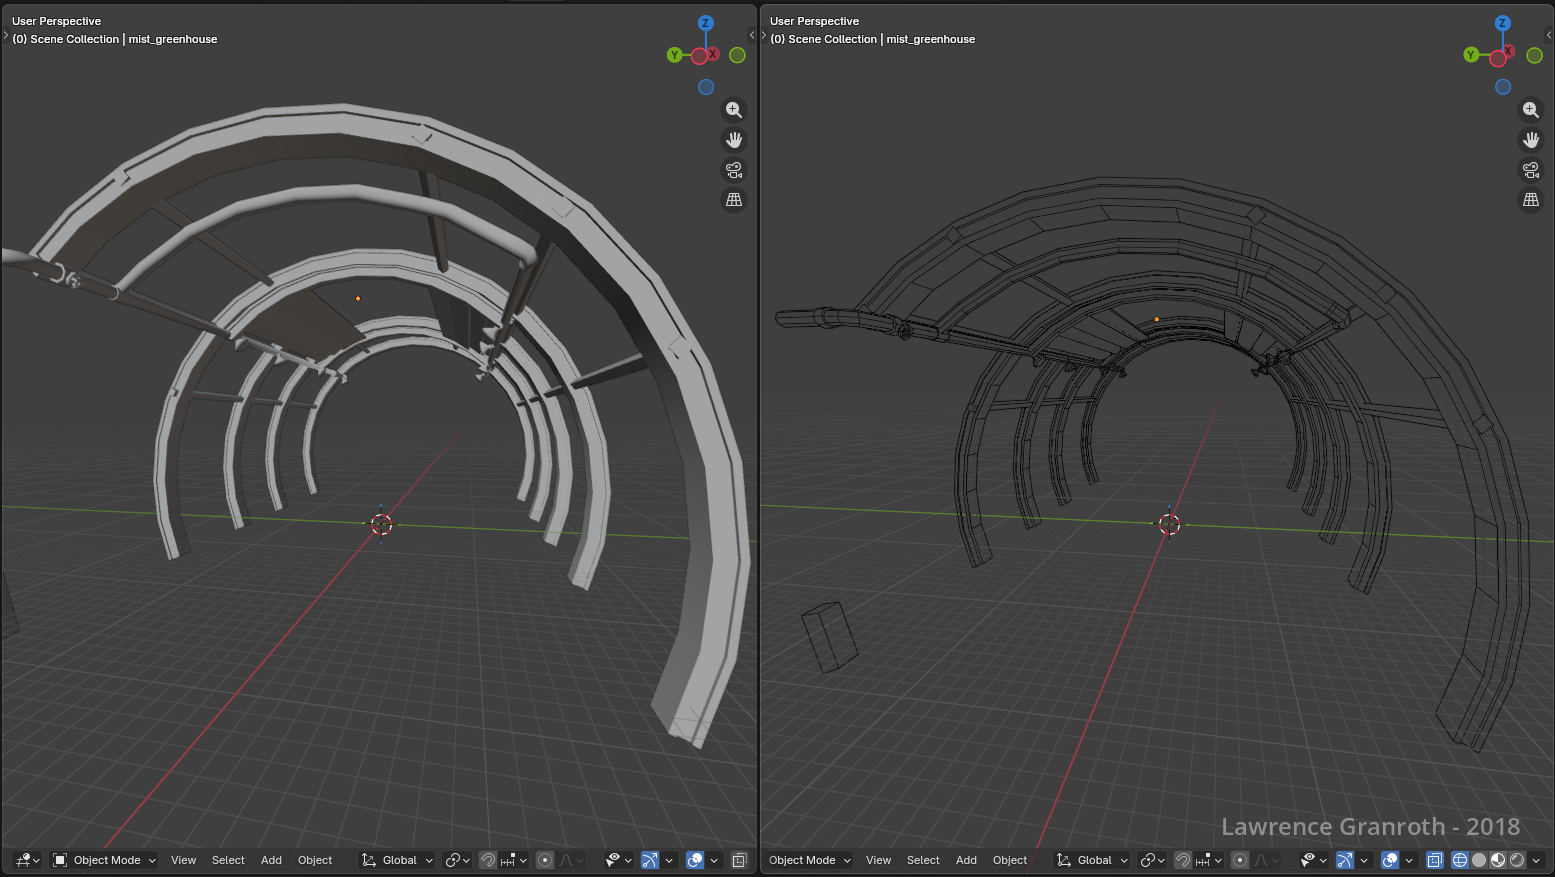1555x877 pixels.
Task: Open the Add menu in left viewport
Action: (x=271, y=860)
